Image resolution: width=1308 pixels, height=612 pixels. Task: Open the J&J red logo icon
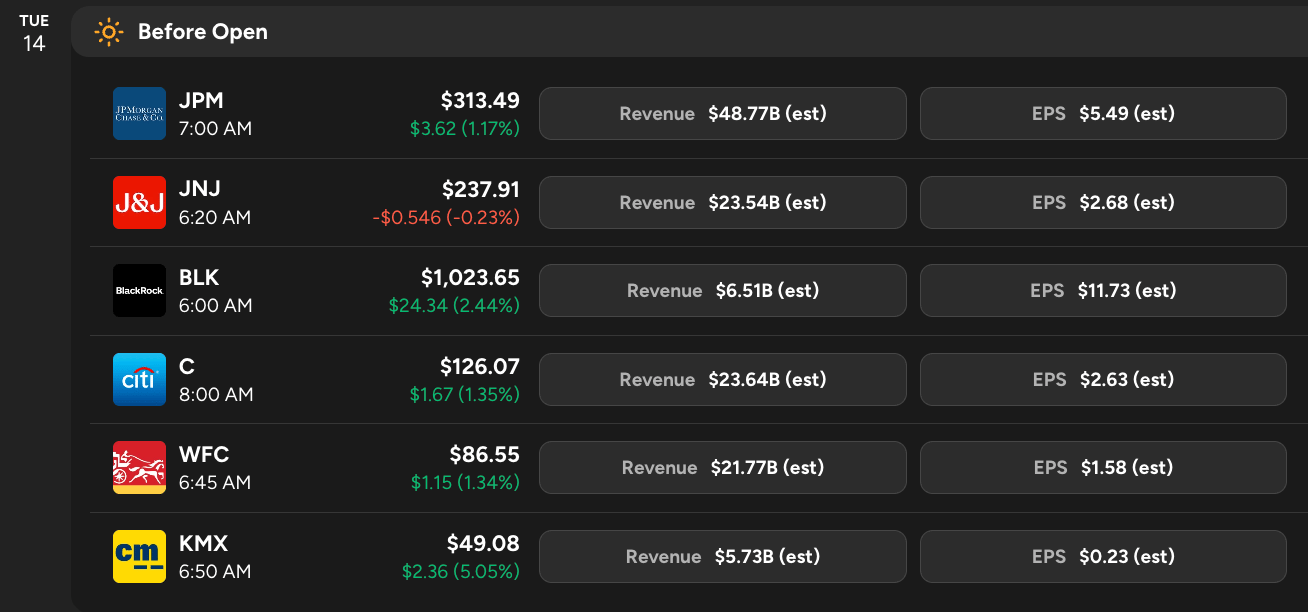[x=139, y=202]
